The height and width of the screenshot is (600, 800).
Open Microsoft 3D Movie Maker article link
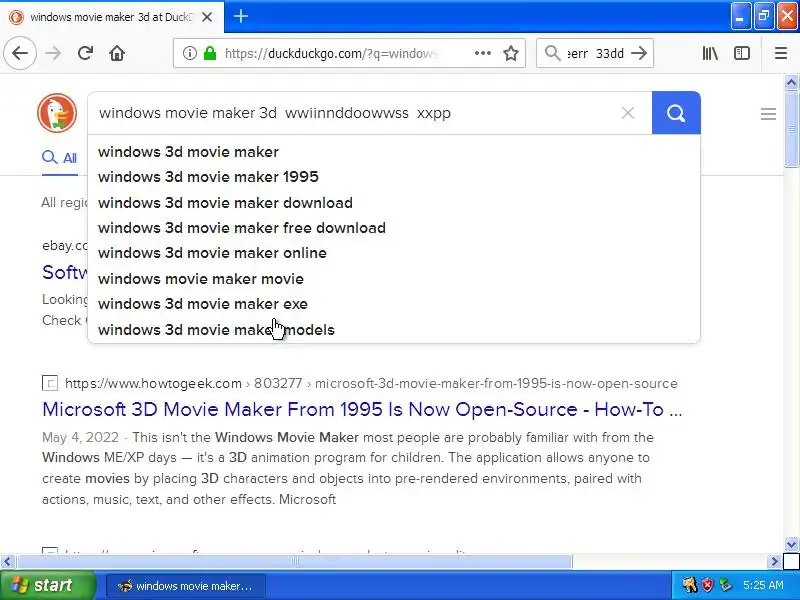click(x=362, y=409)
